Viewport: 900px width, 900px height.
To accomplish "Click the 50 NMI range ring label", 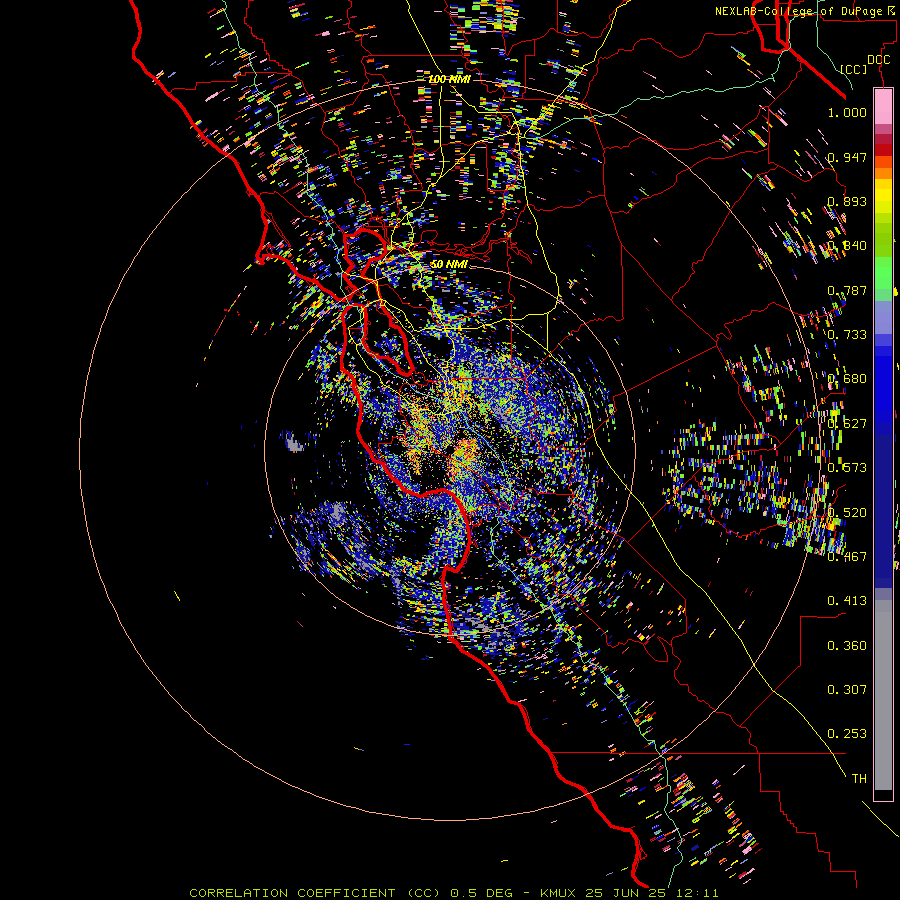I will (449, 264).
